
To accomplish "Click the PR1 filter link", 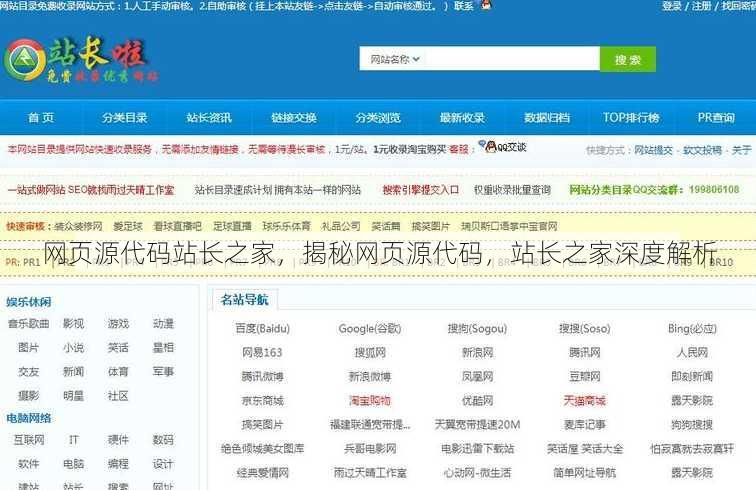I will click(x=31, y=262).
